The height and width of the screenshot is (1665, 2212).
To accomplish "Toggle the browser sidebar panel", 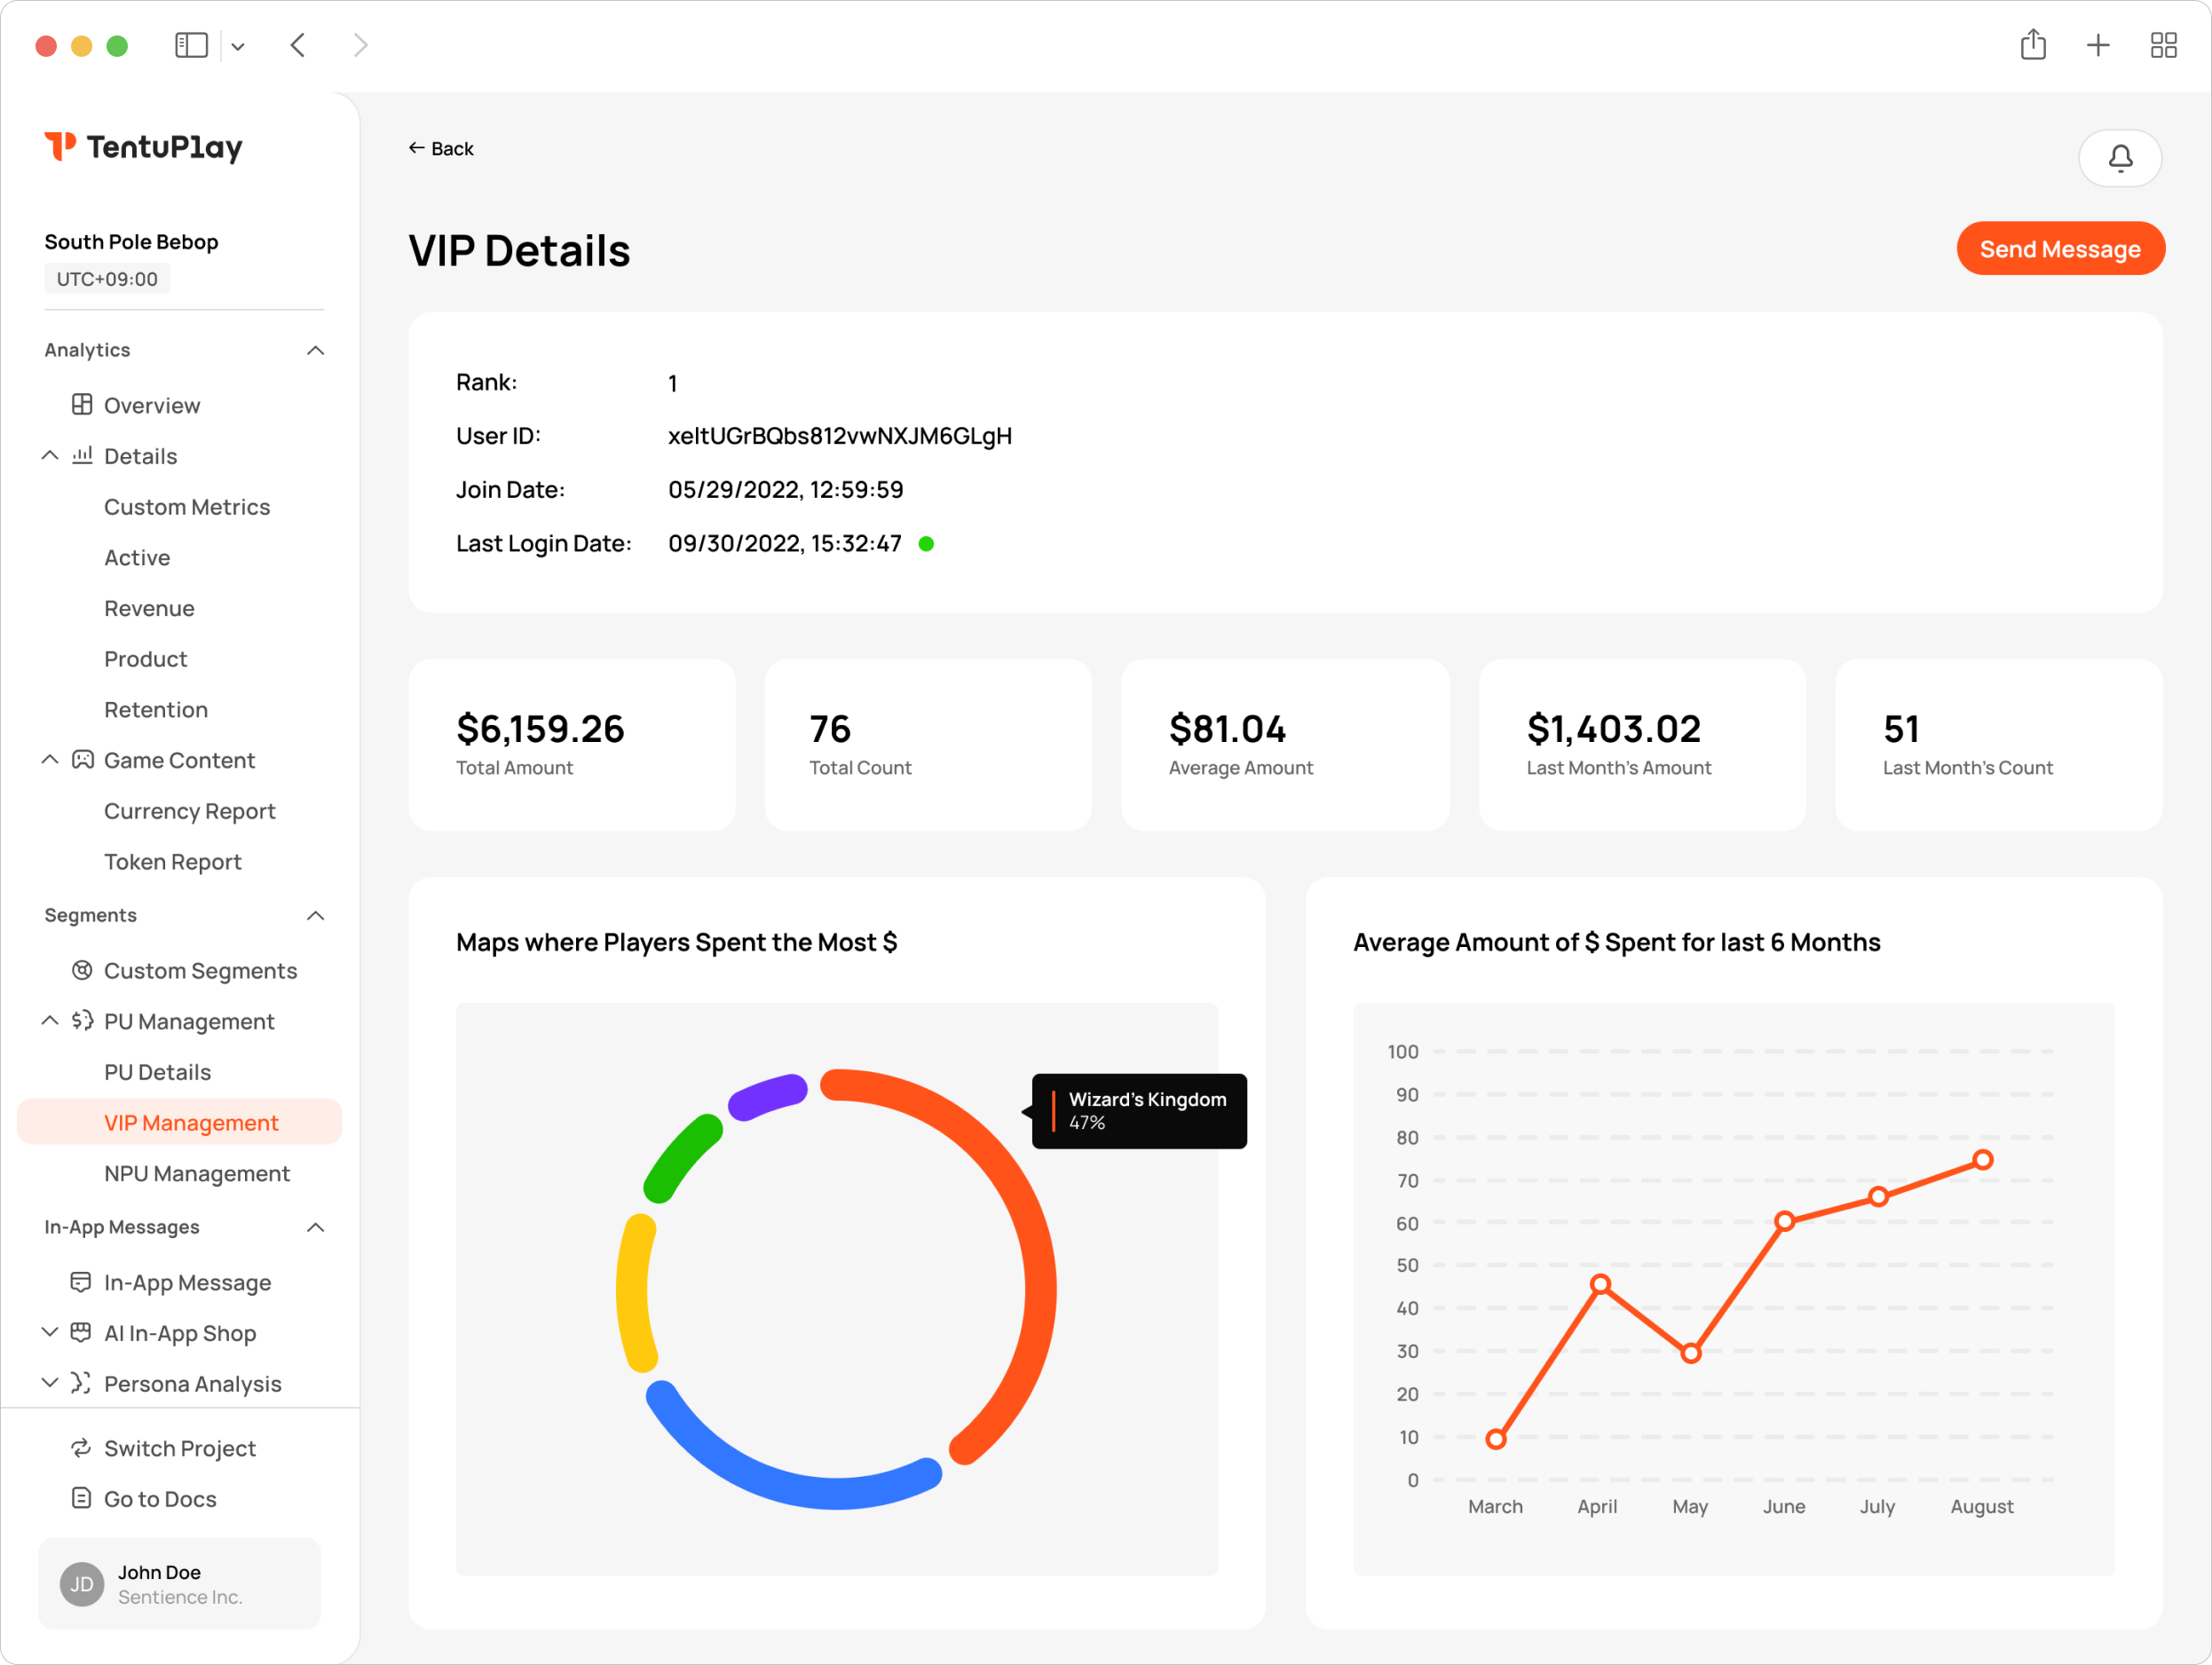I will pos(191,45).
